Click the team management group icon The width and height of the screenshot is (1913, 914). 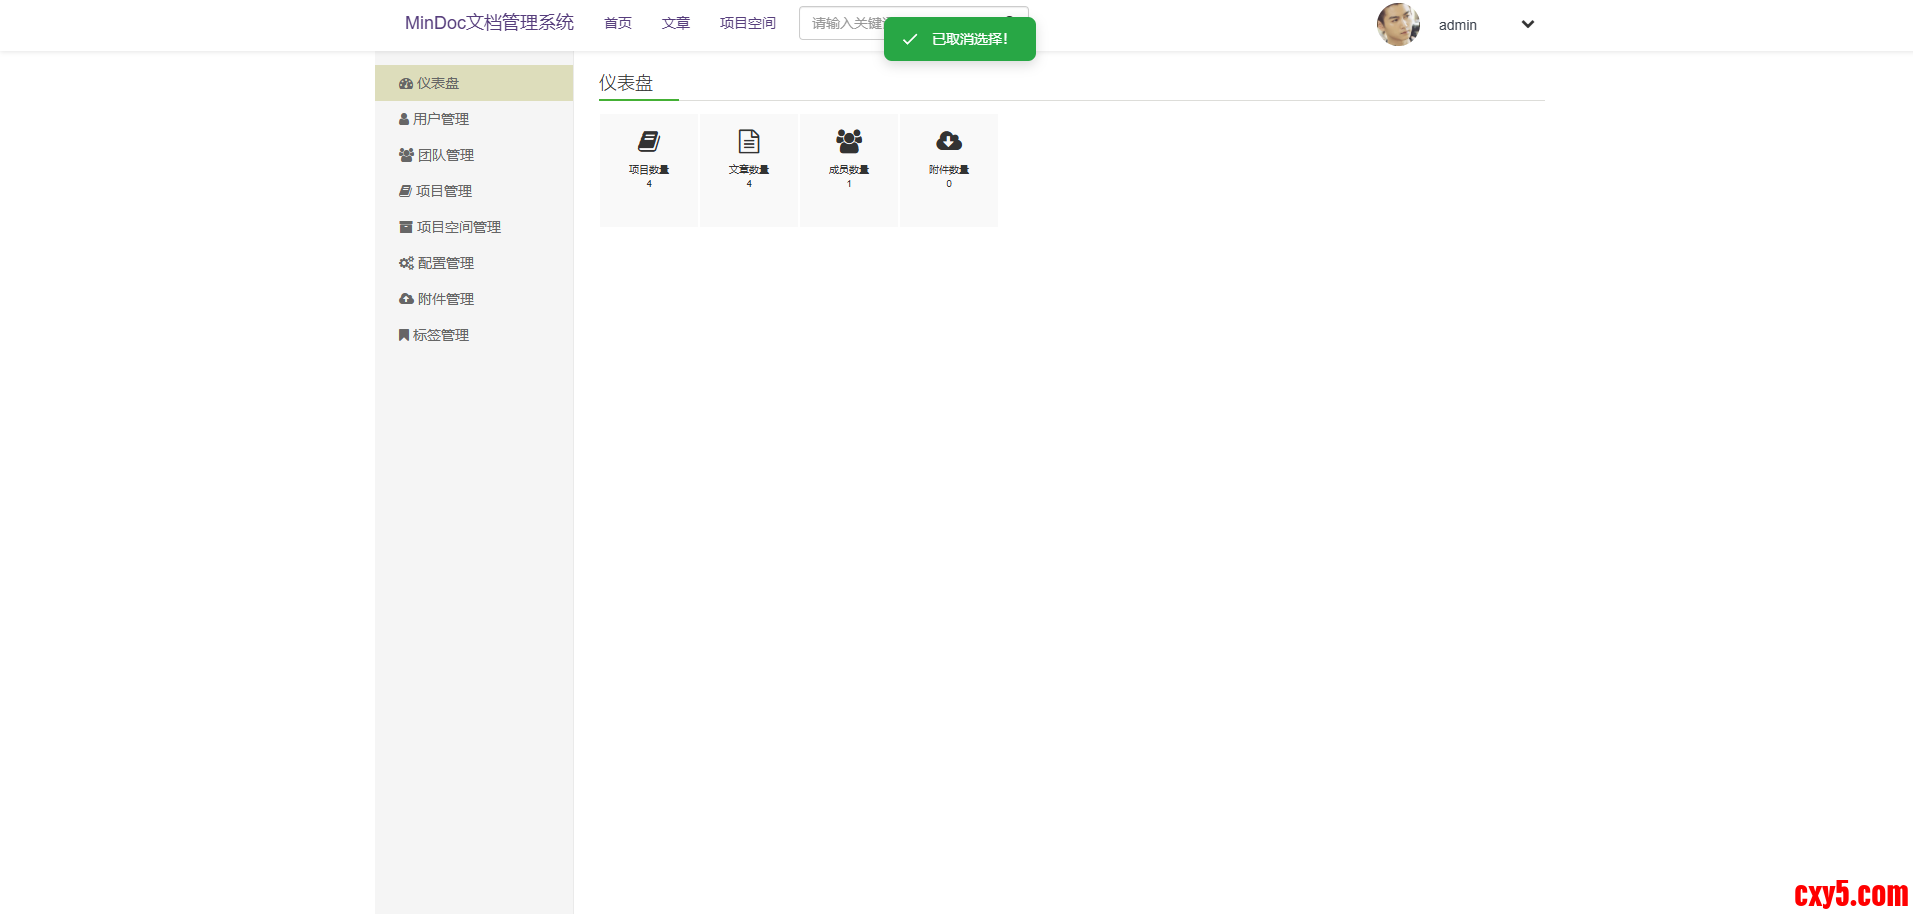(x=406, y=155)
